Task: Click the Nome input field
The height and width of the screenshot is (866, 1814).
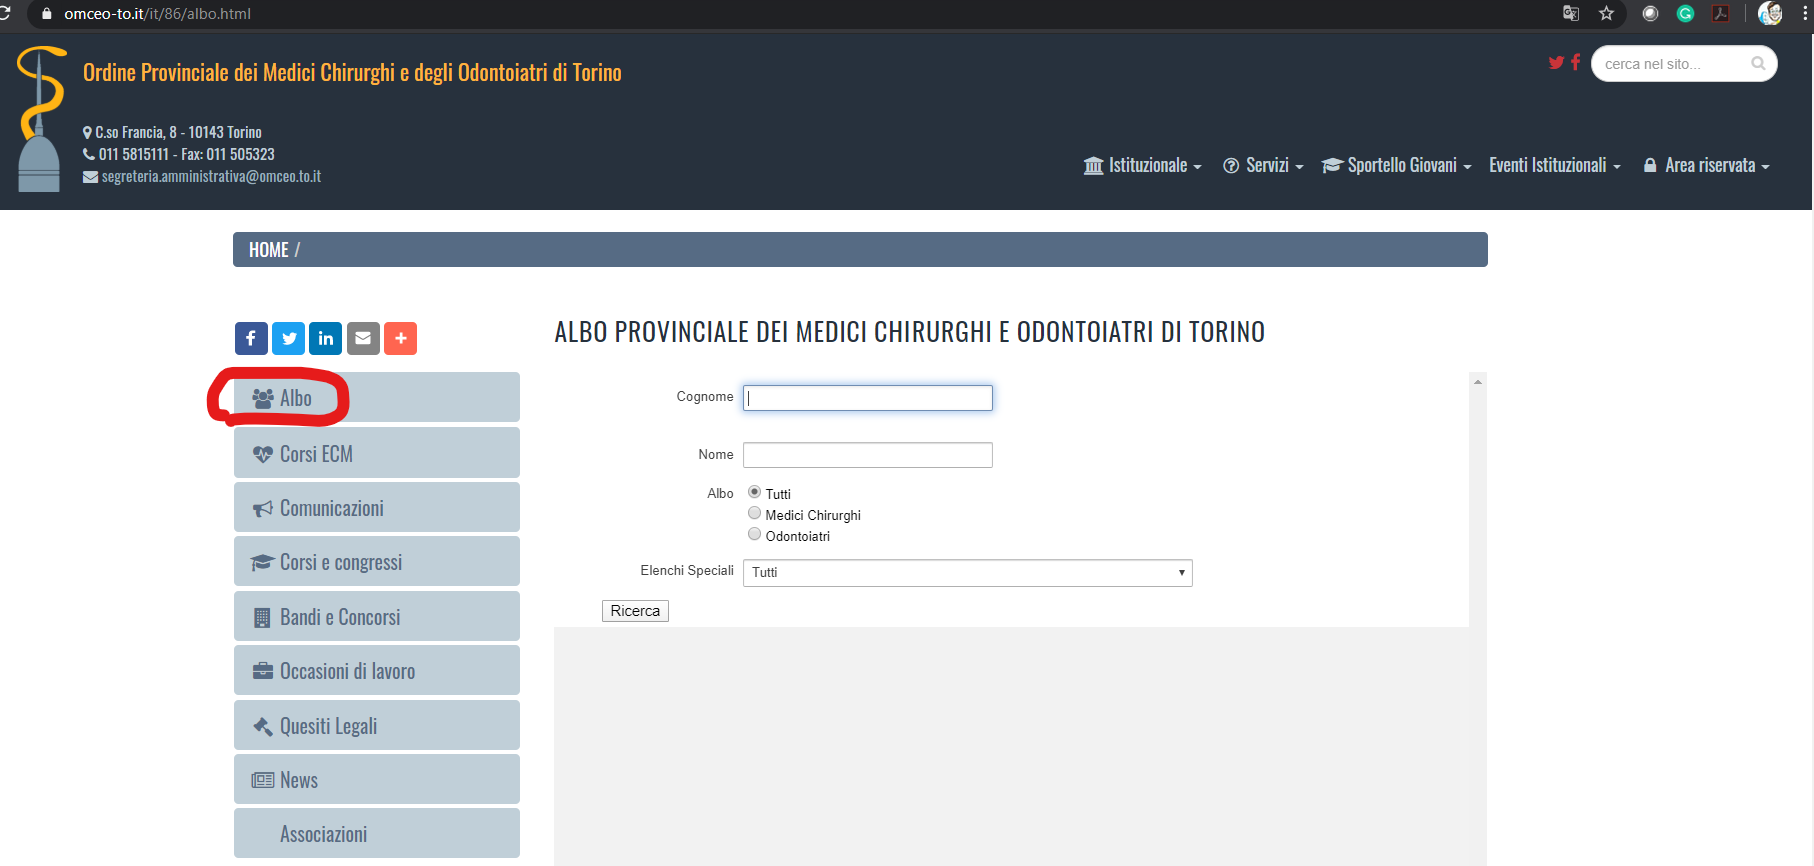Action: [x=867, y=455]
